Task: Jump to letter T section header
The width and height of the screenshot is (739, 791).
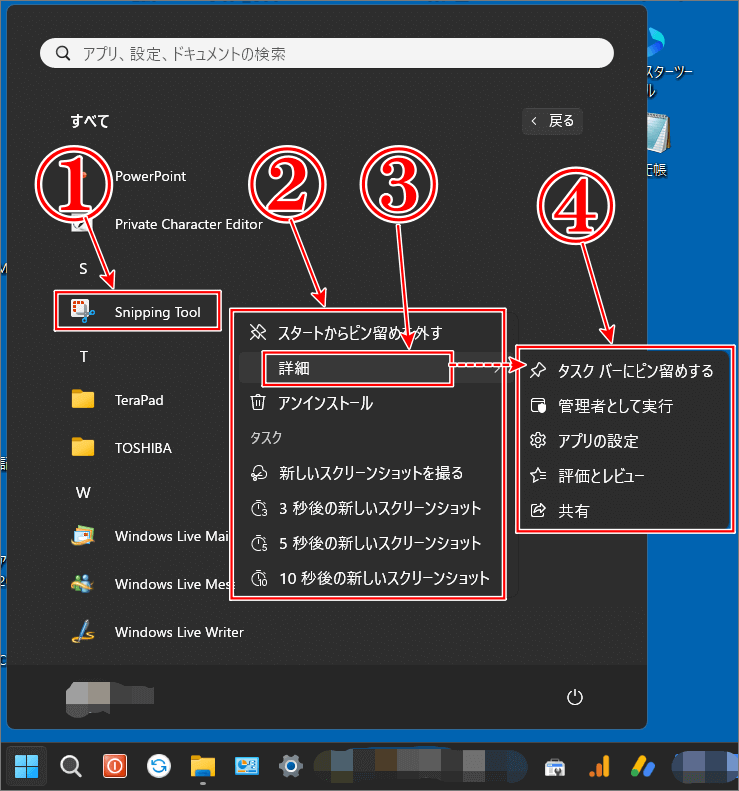Action: point(84,357)
